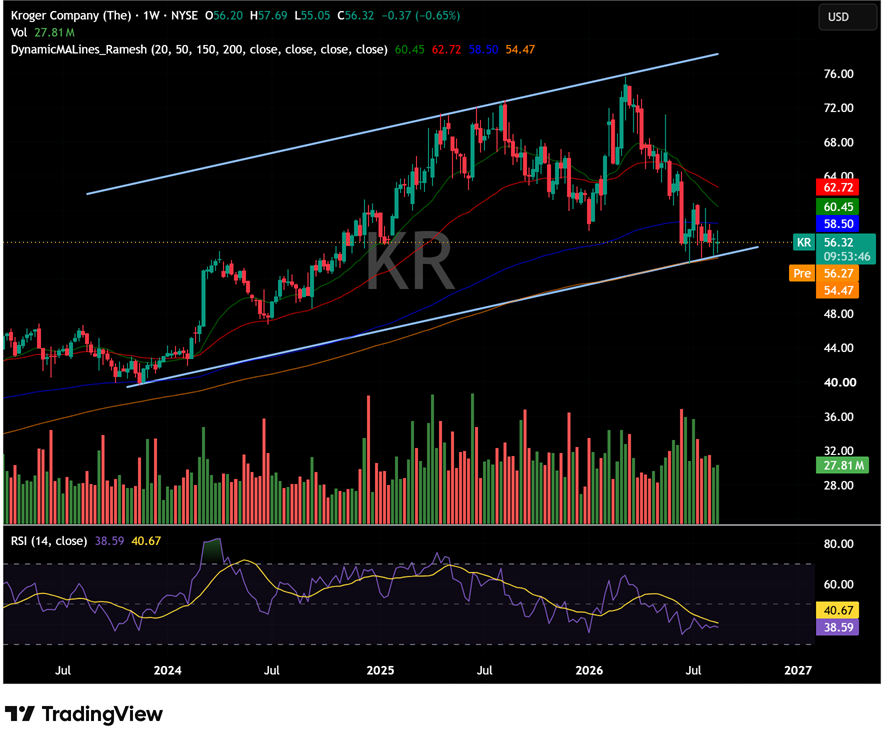Click the TradingView logo
886x735 pixels.
[x=84, y=714]
